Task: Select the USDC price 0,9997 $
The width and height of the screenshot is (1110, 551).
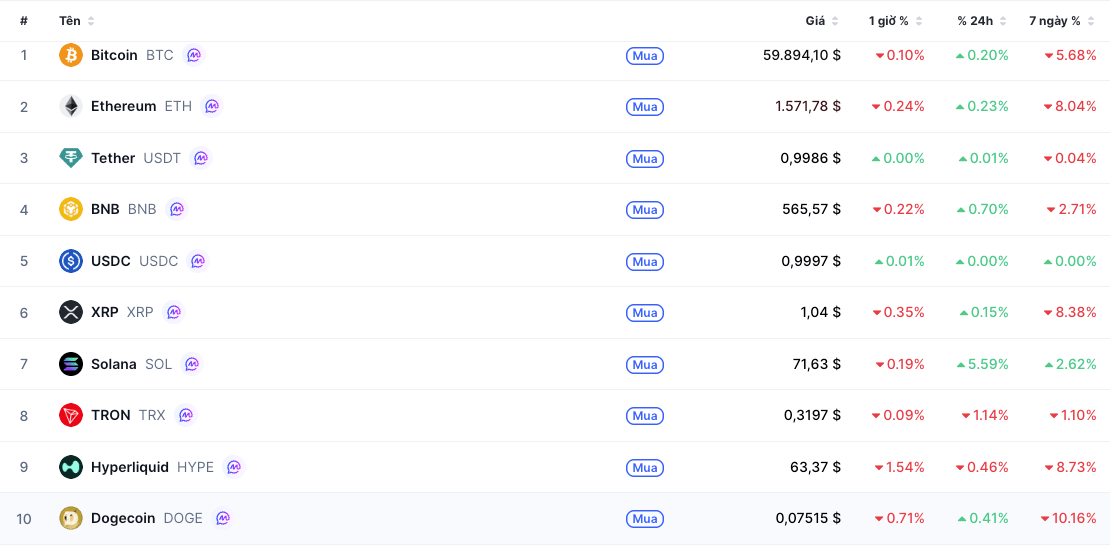Action: 811,261
